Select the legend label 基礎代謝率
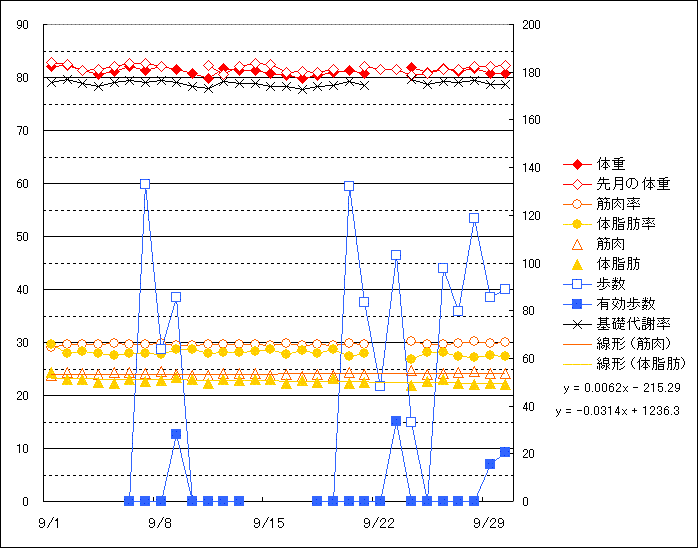Viewport: 698px width, 548px height. pos(633,324)
